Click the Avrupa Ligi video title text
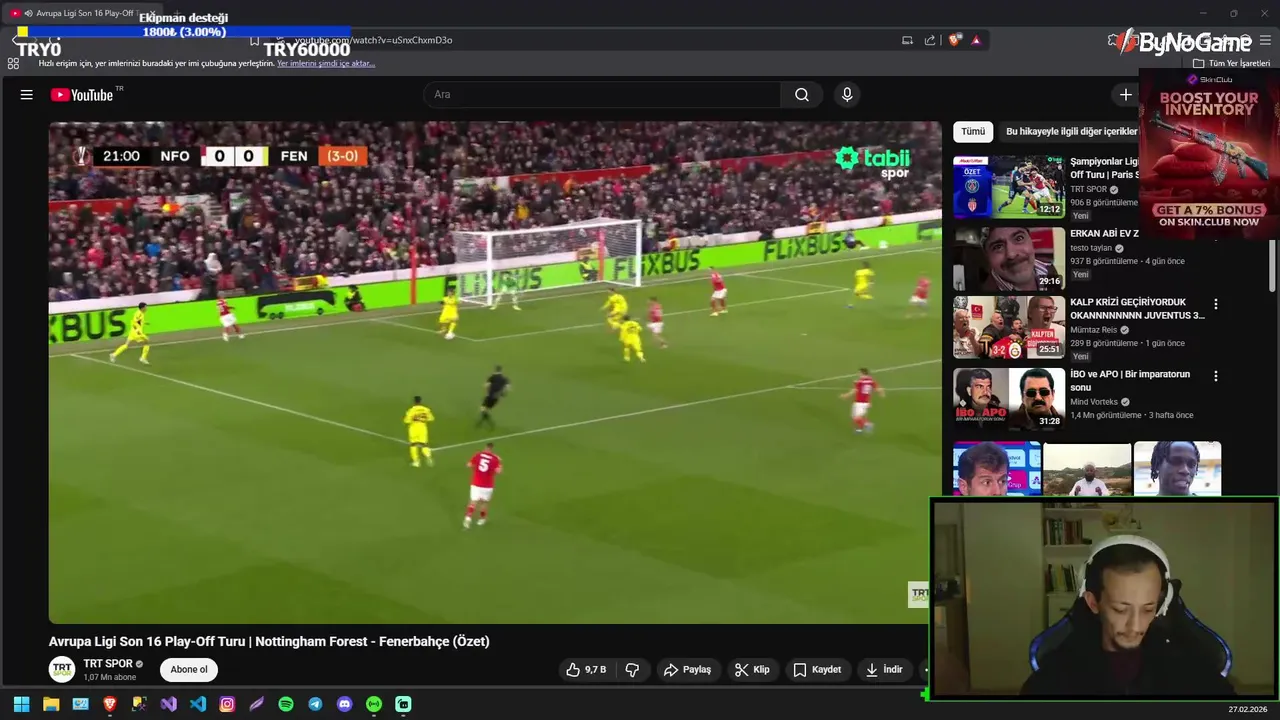 (269, 642)
